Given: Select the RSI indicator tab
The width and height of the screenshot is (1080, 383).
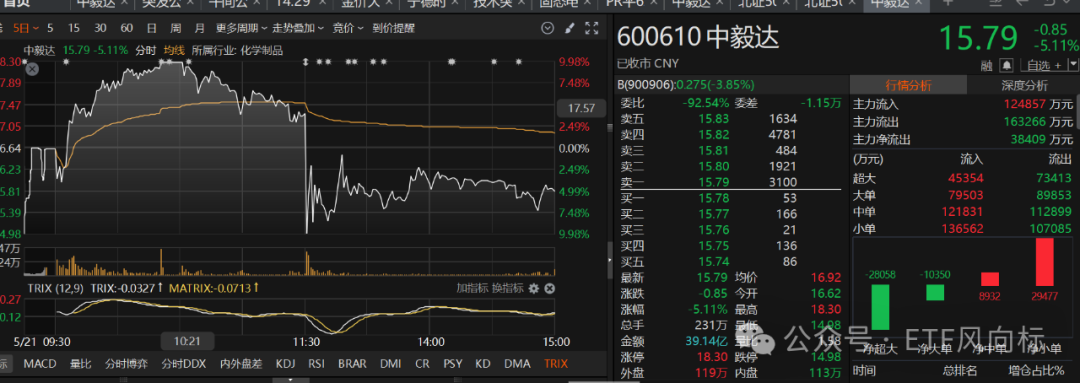Looking at the screenshot, I should pos(317,364).
